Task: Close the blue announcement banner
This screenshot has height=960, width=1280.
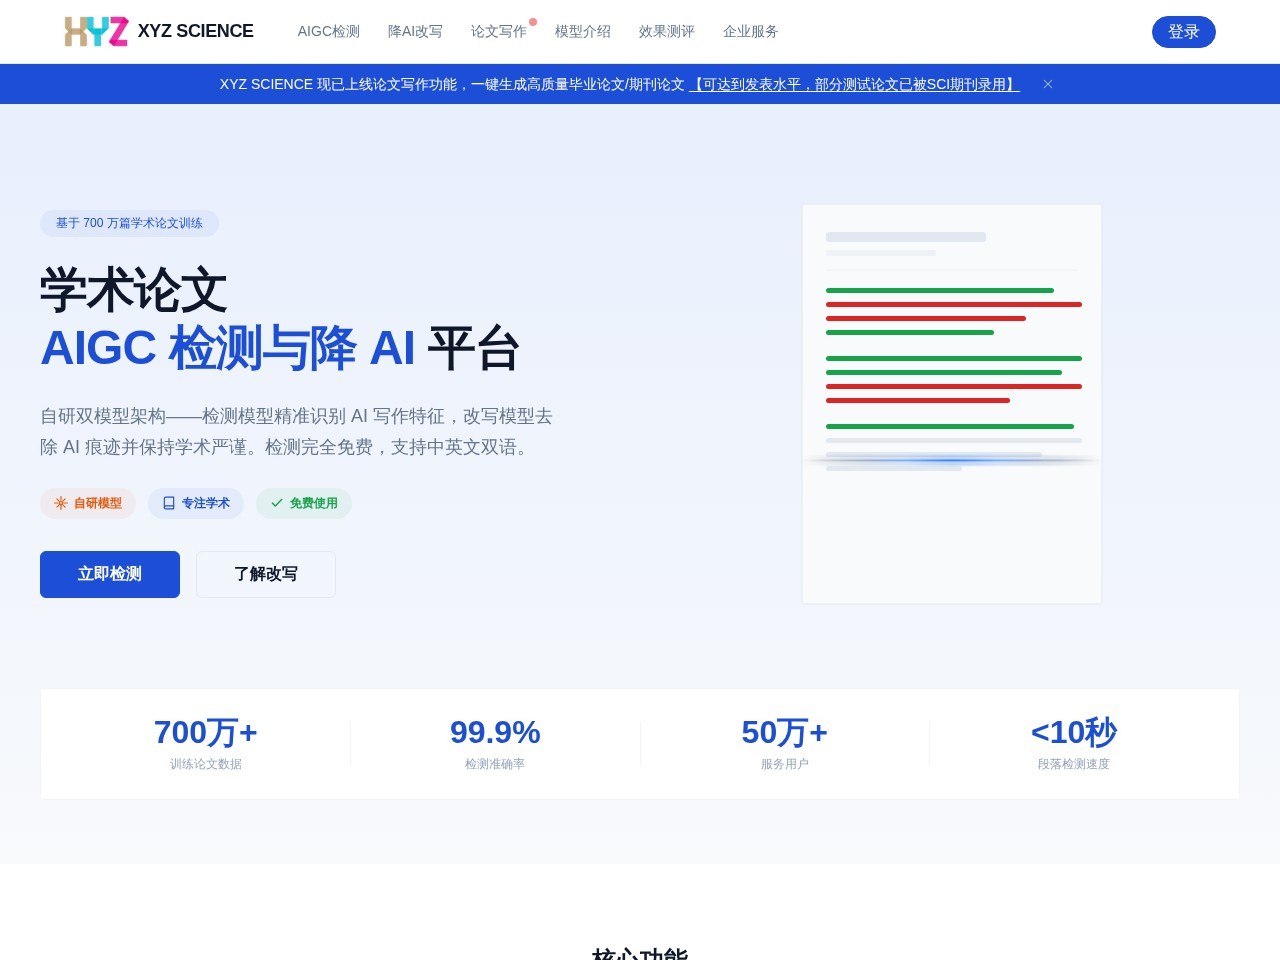Action: pos(1048,84)
